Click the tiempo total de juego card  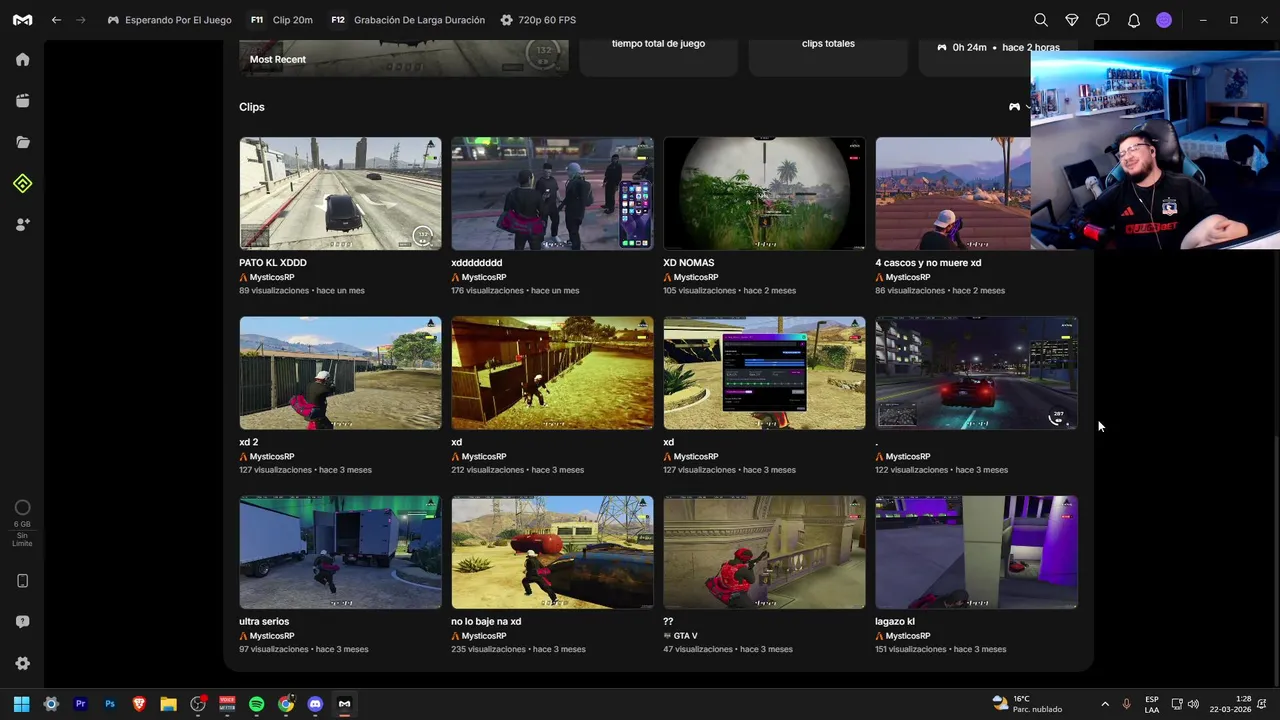pos(658,57)
